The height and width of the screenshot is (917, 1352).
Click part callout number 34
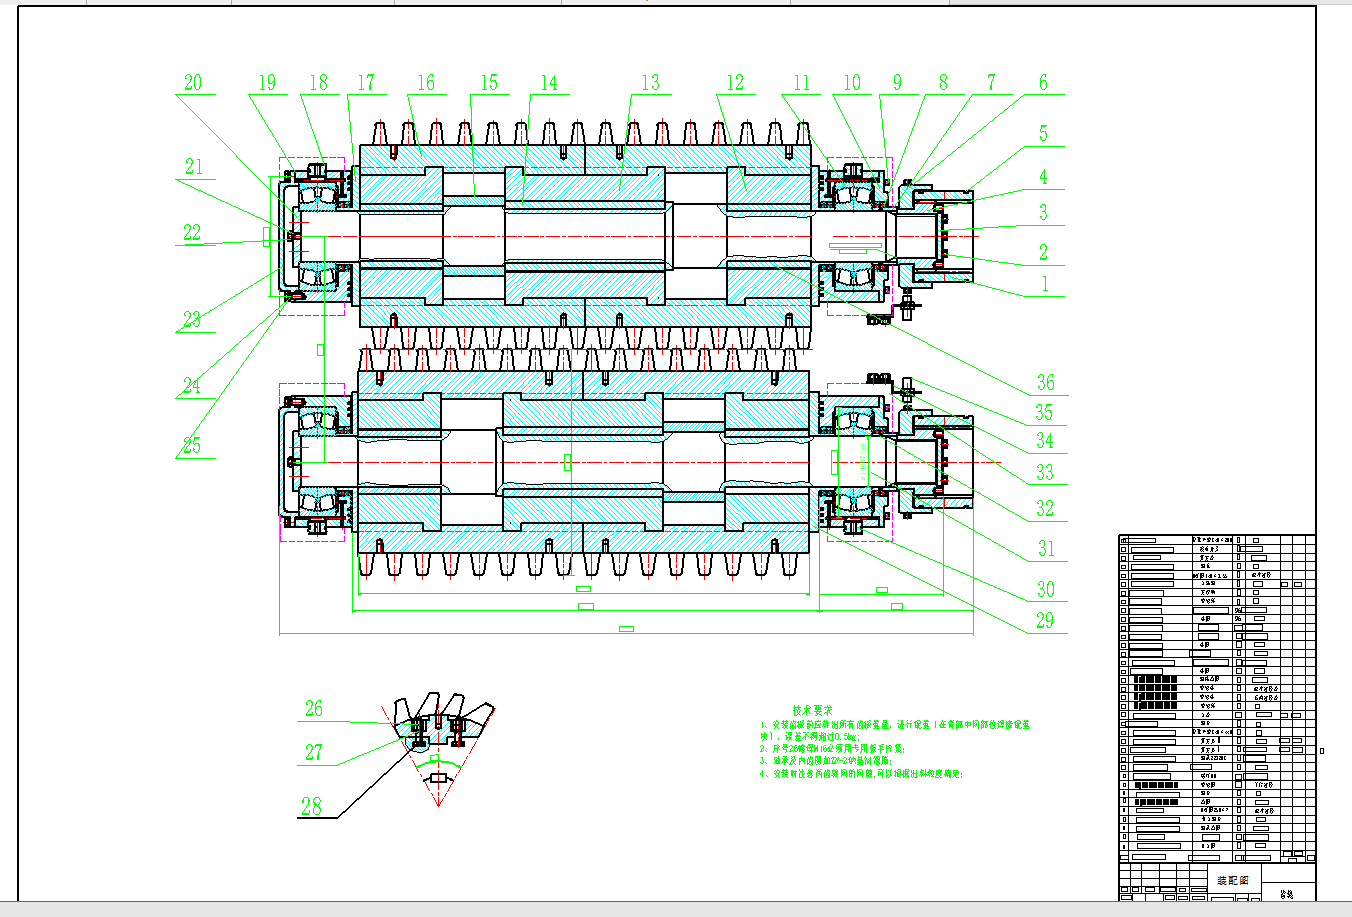[x=1045, y=440]
